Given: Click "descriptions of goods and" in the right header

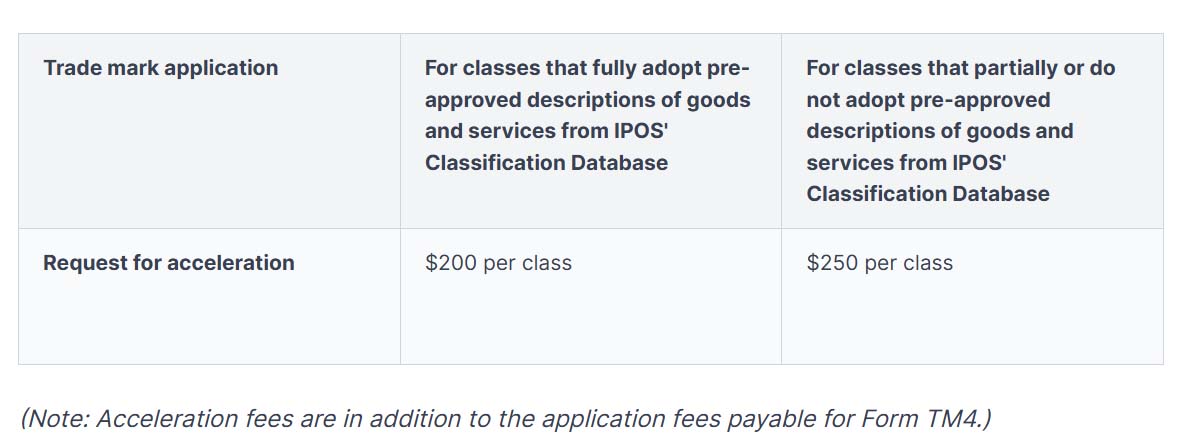Looking at the screenshot, I should click(939, 131).
